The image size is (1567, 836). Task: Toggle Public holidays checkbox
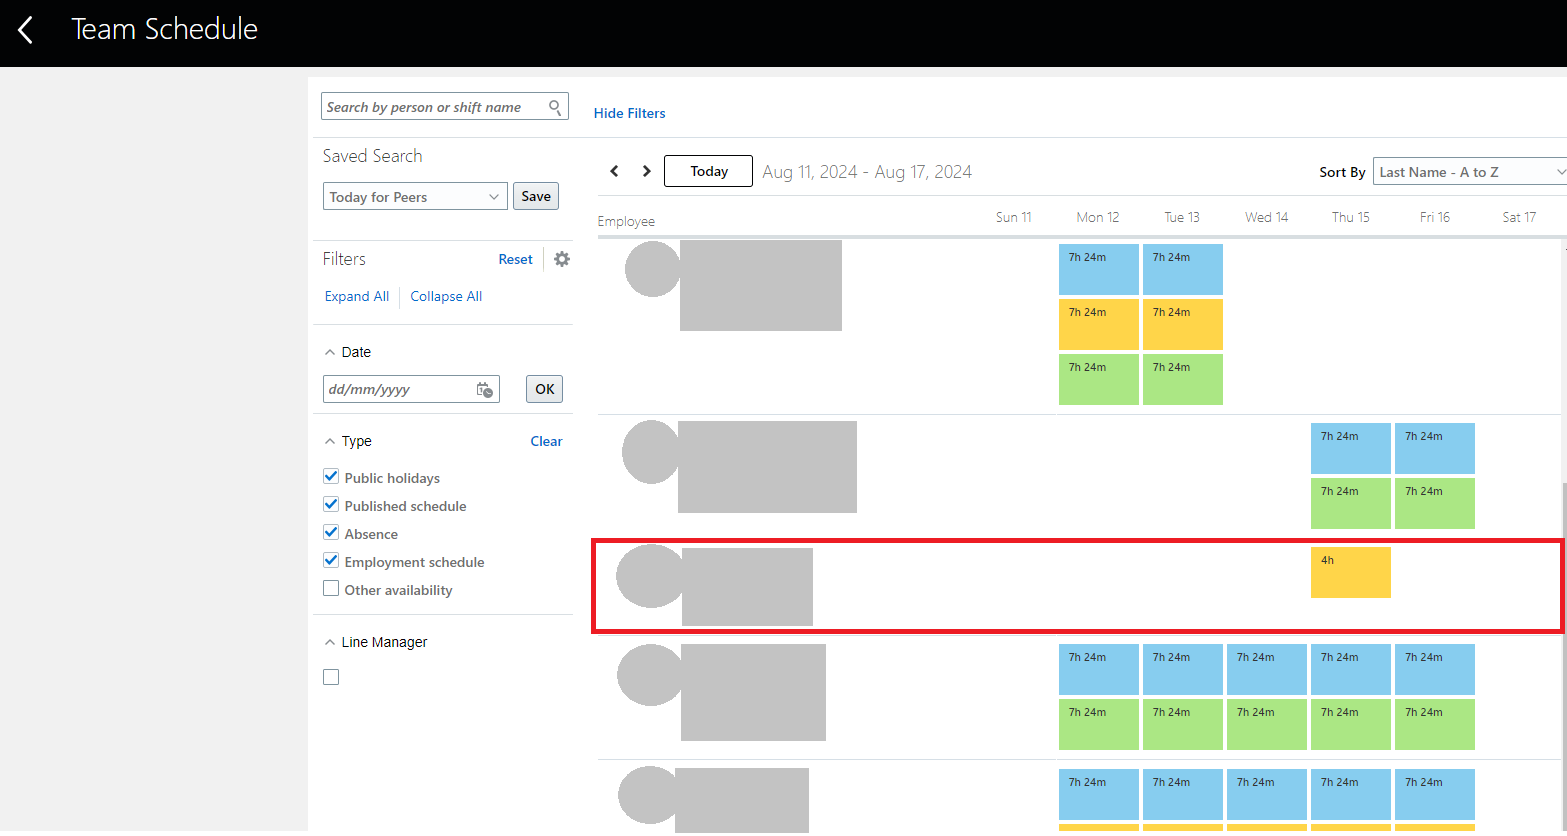[331, 476]
